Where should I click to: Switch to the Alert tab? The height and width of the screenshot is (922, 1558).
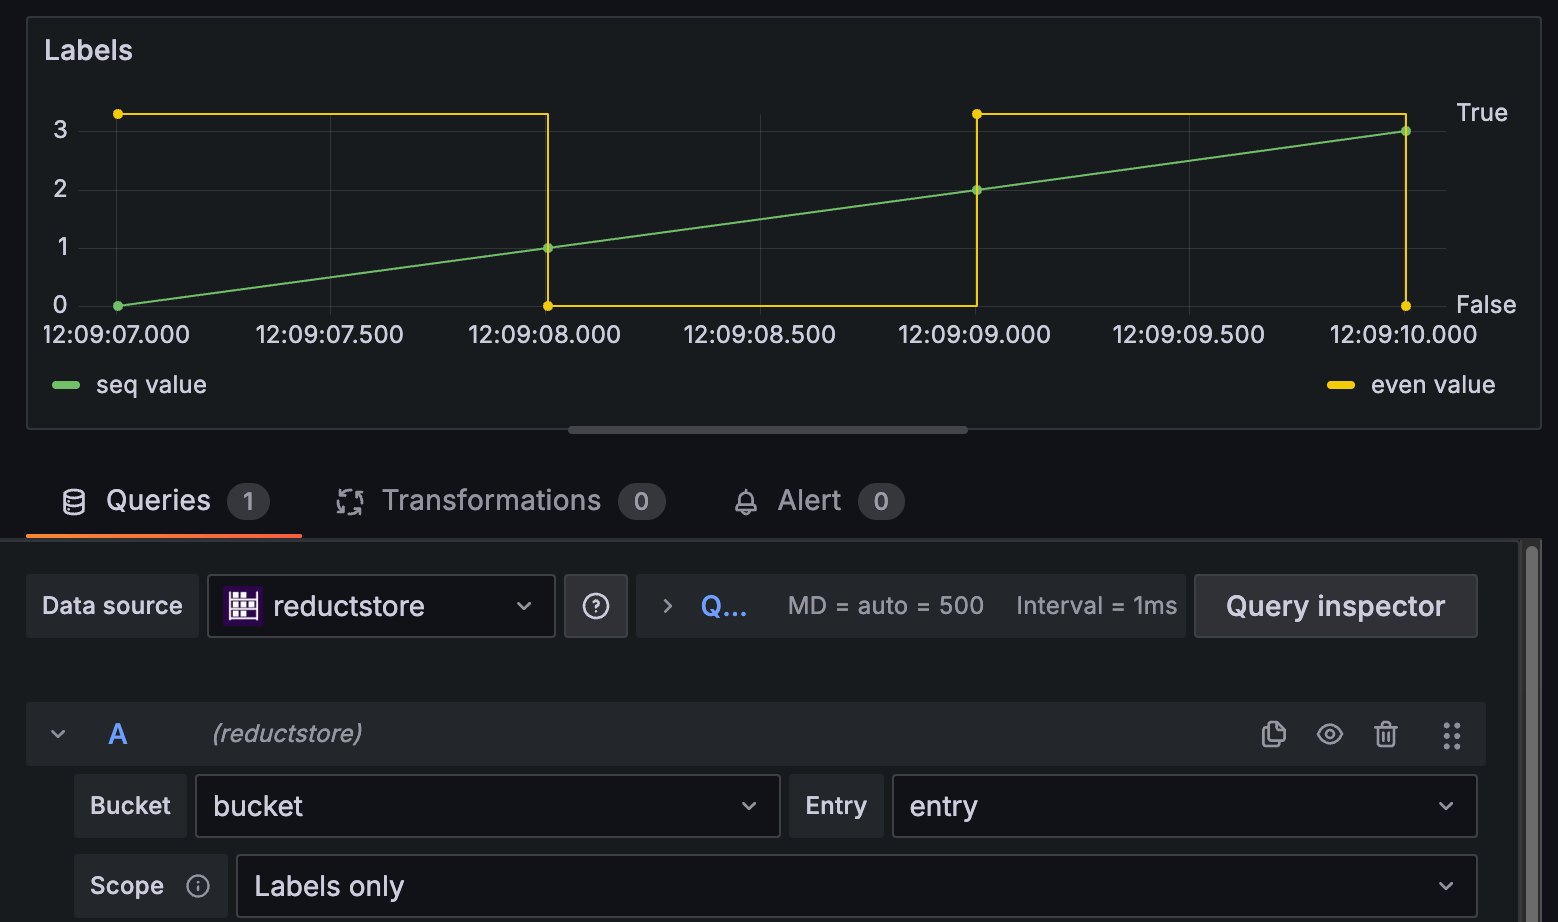tap(808, 501)
